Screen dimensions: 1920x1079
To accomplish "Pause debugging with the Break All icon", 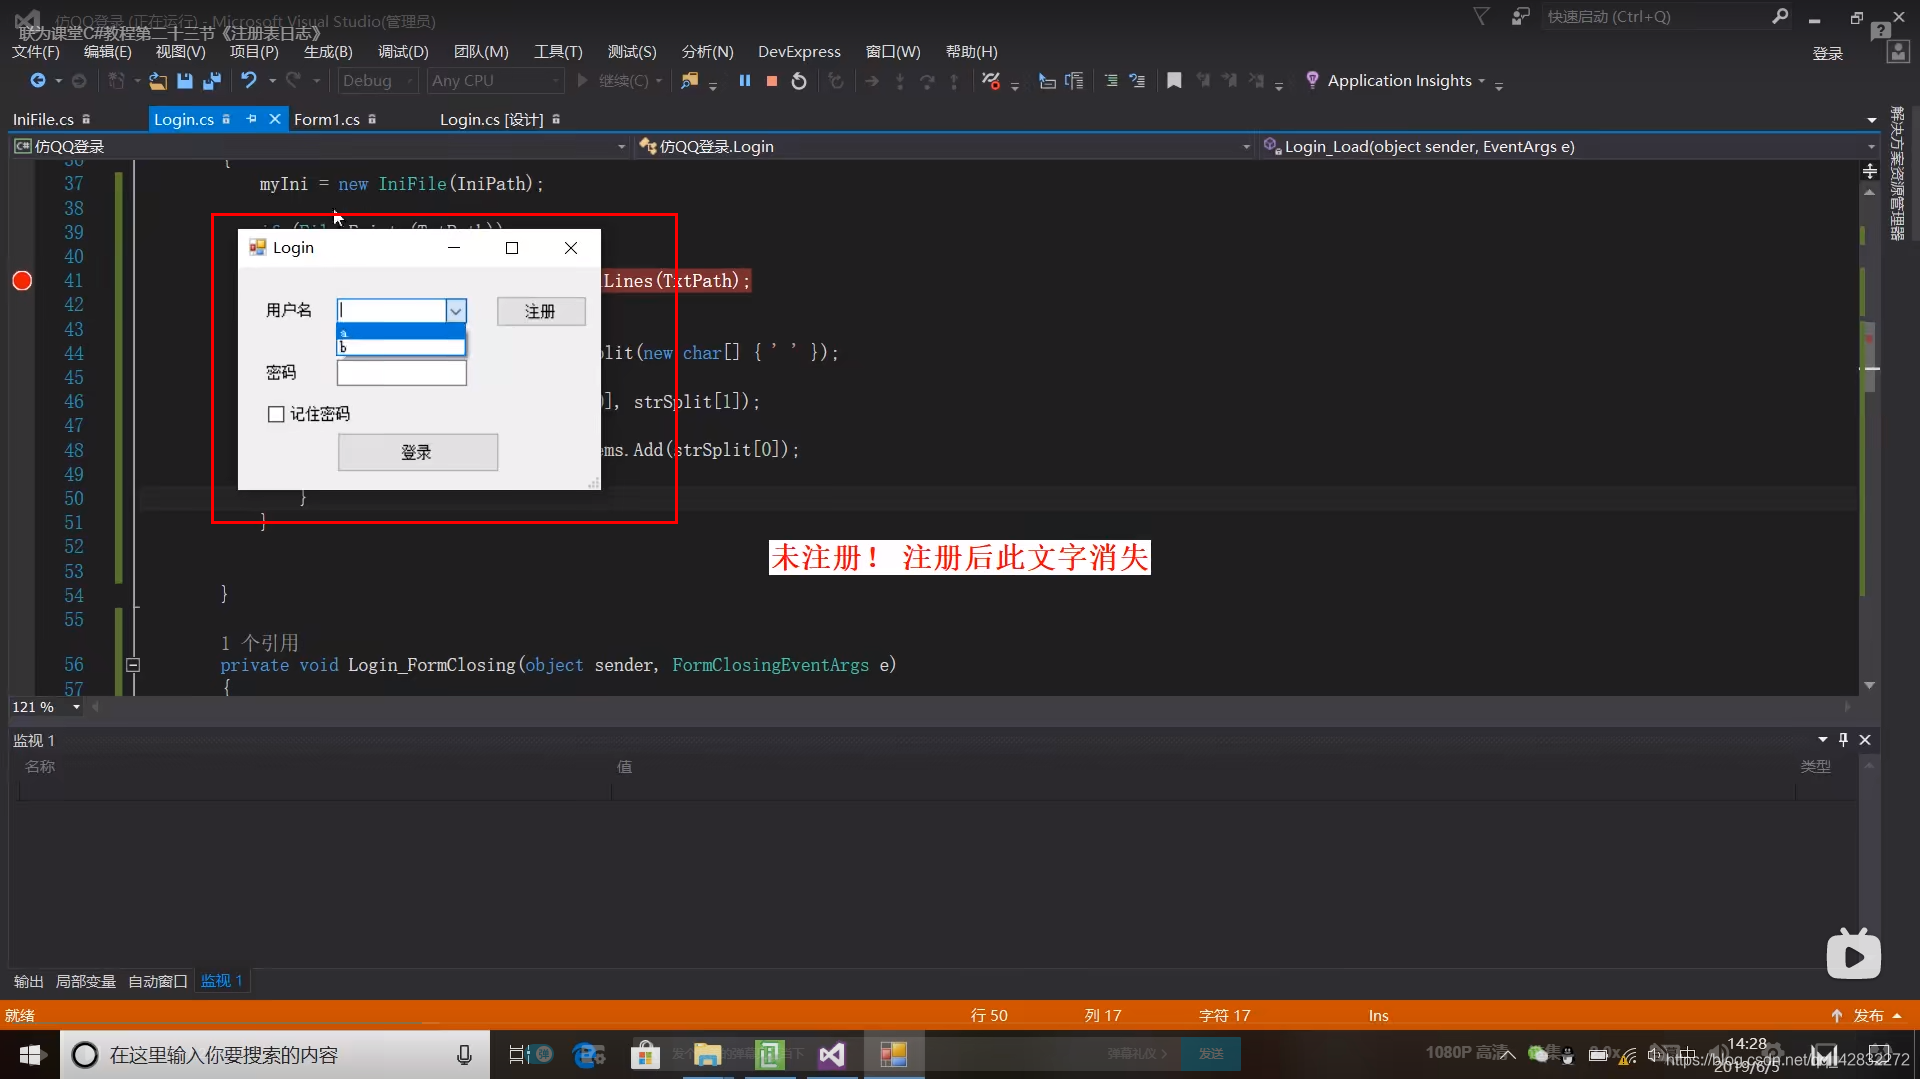I will [x=745, y=81].
